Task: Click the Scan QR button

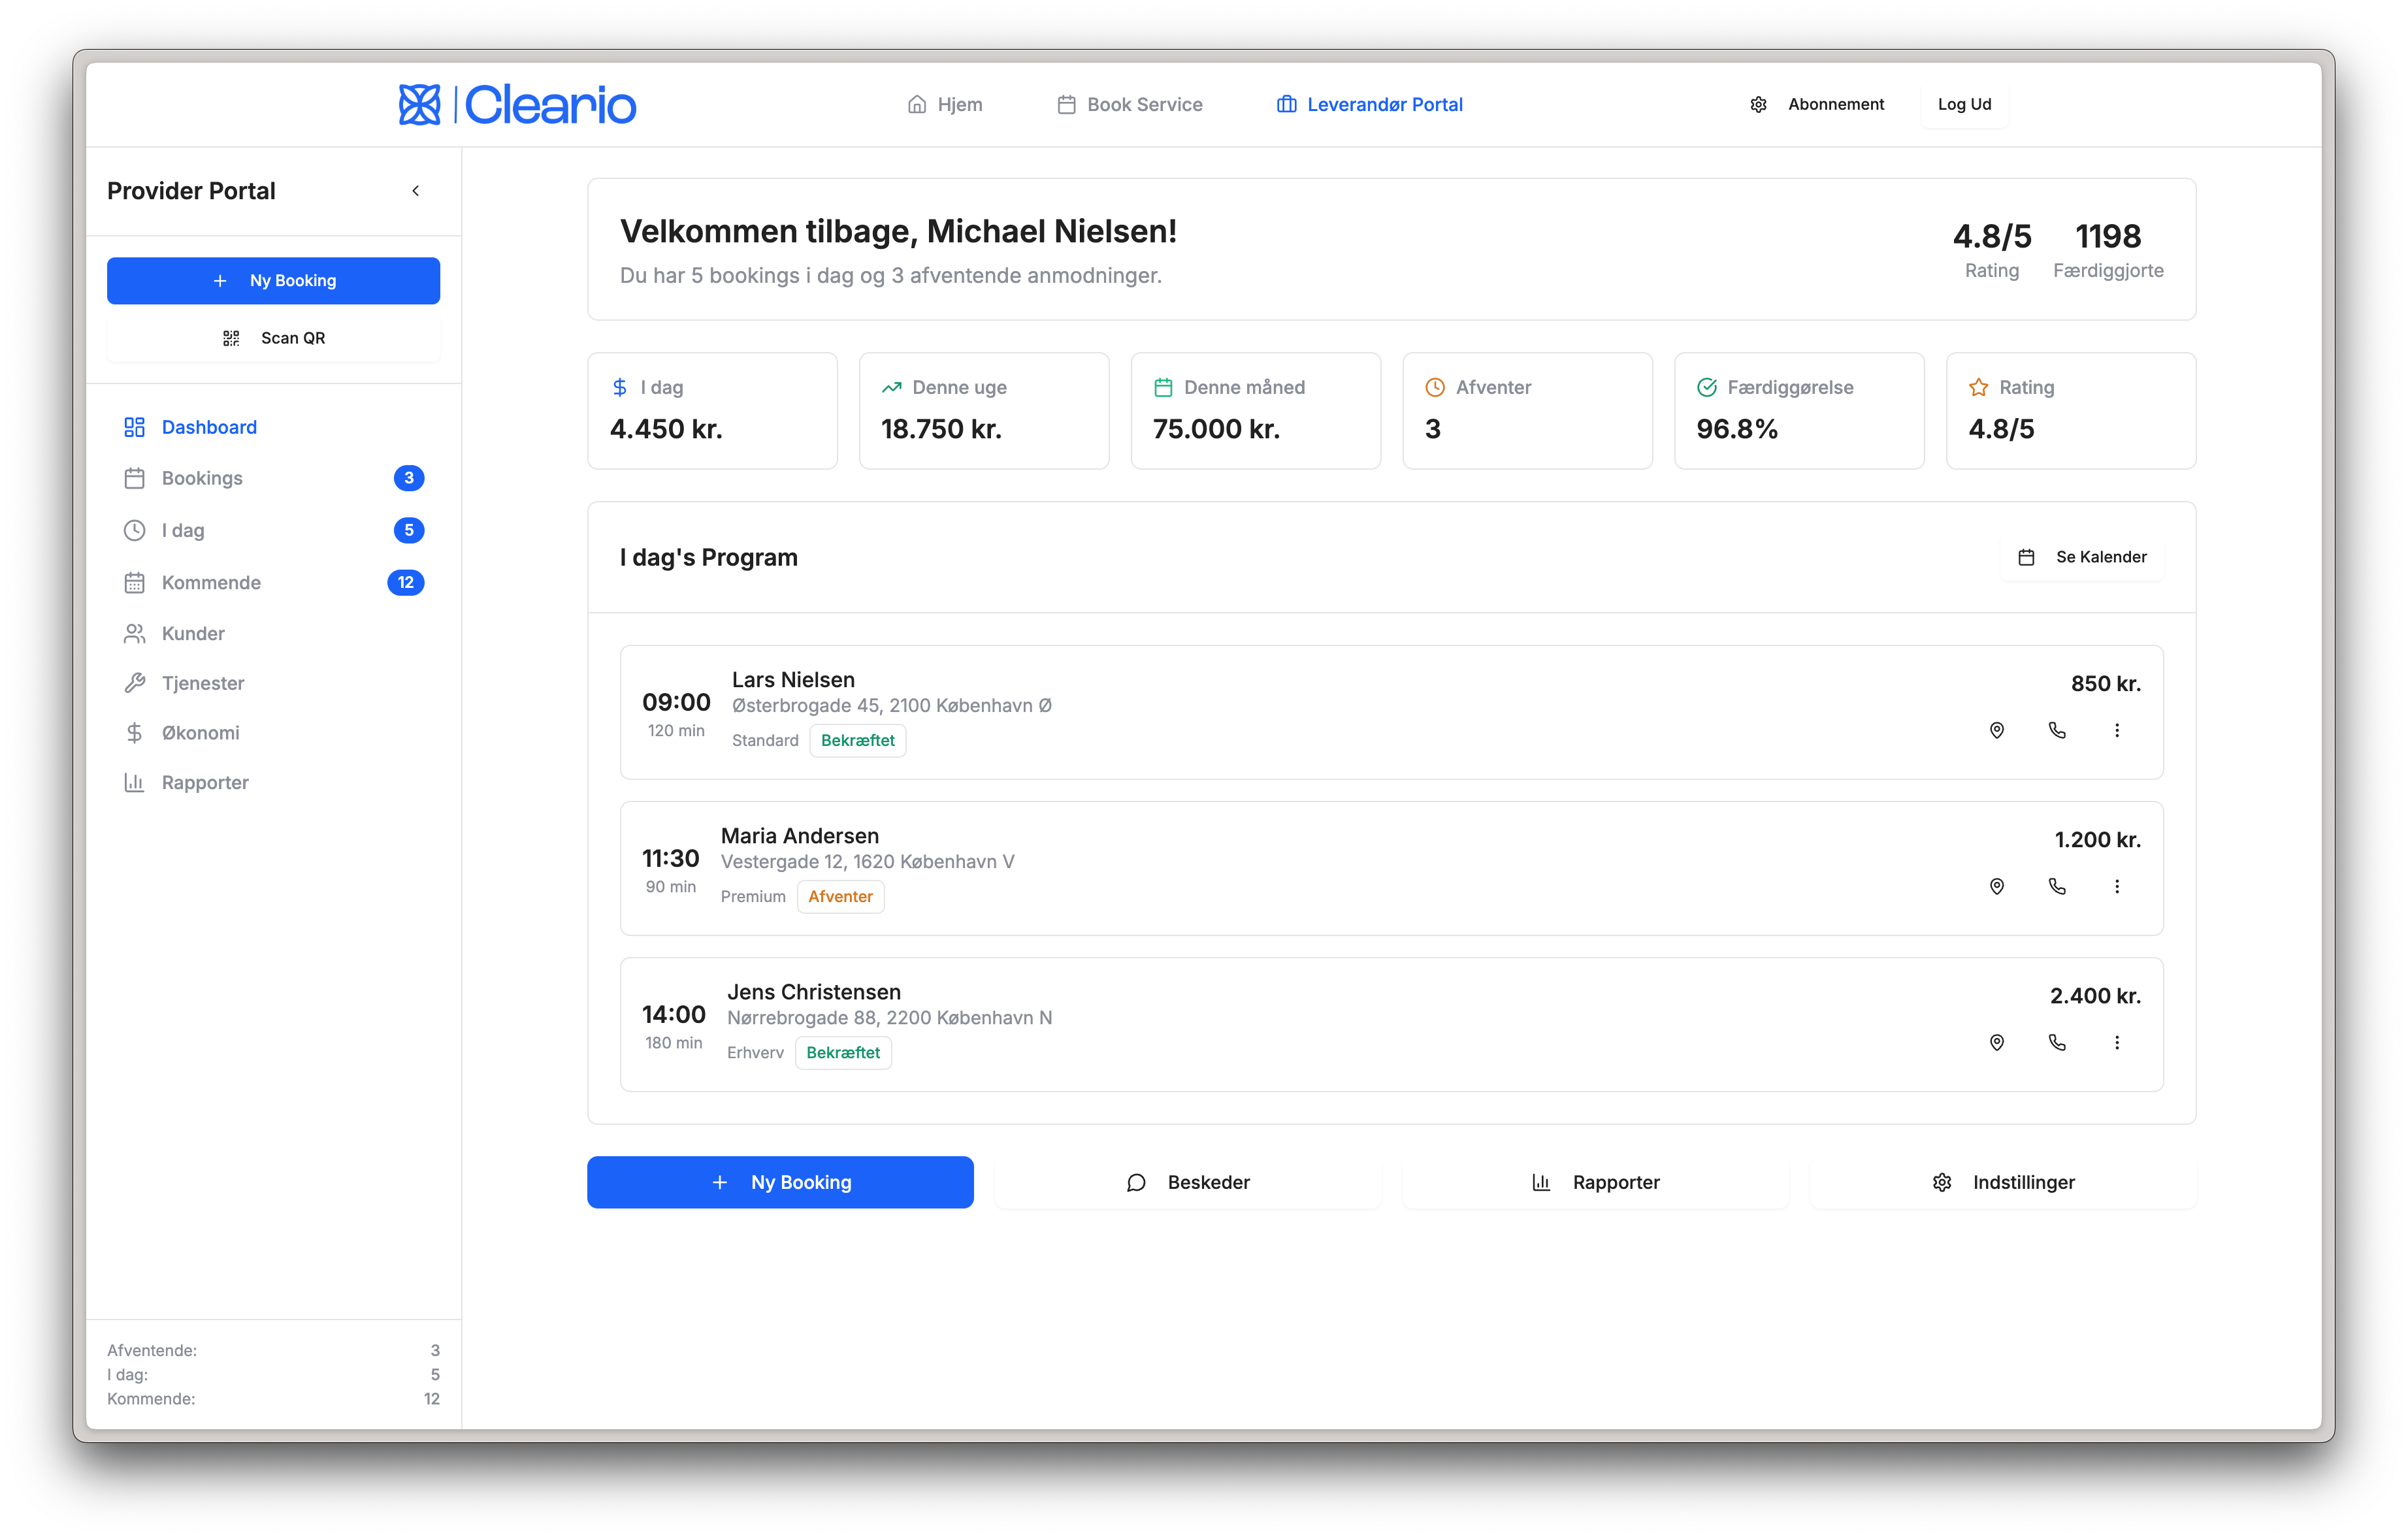Action: [273, 338]
